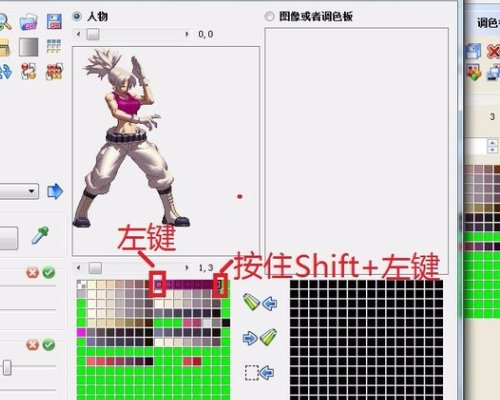Click the upper red X cancel icon
Screen dimensions: 500x400
click(33, 273)
